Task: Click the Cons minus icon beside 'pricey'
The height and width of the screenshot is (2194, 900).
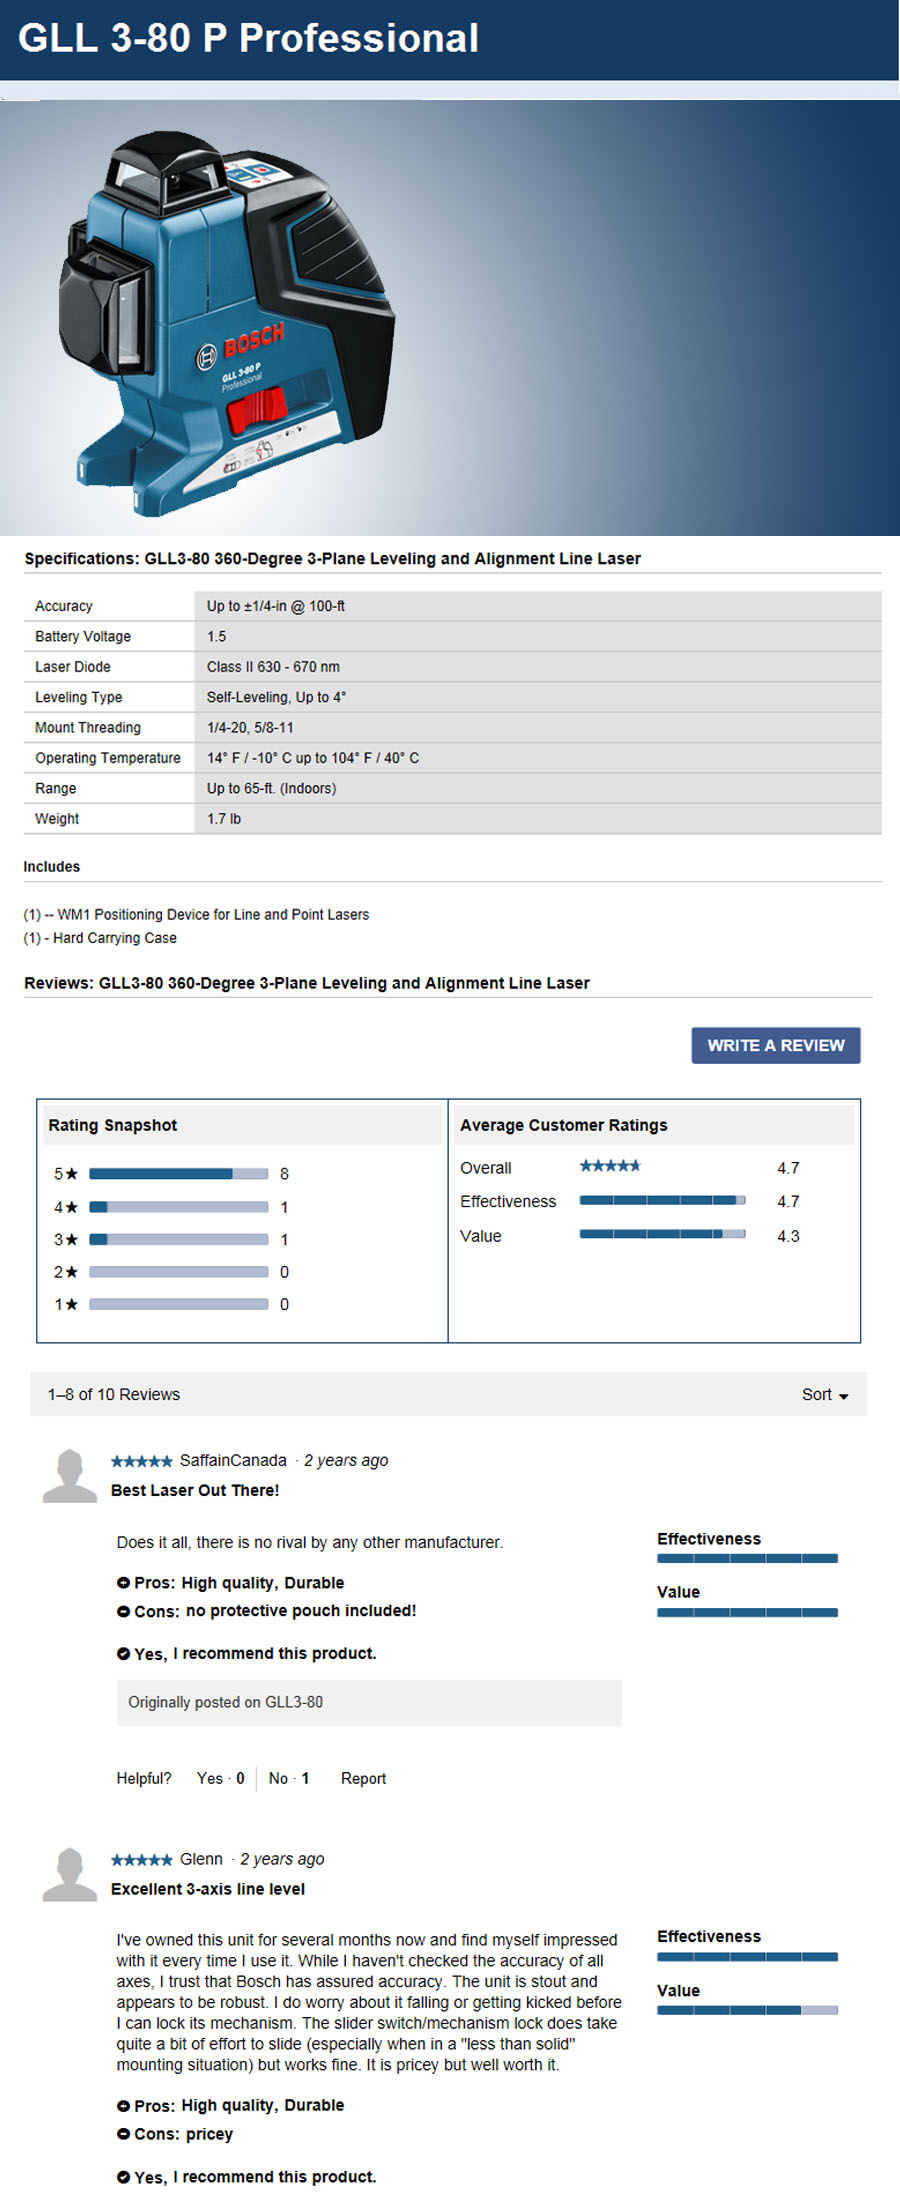Action: pyautogui.click(x=123, y=2134)
